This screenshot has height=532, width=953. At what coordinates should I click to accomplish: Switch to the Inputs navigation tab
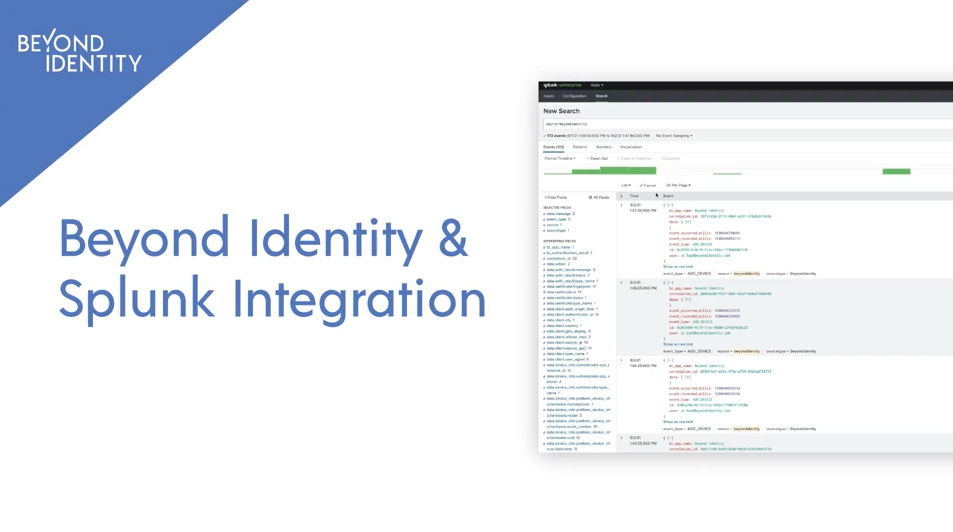[549, 96]
